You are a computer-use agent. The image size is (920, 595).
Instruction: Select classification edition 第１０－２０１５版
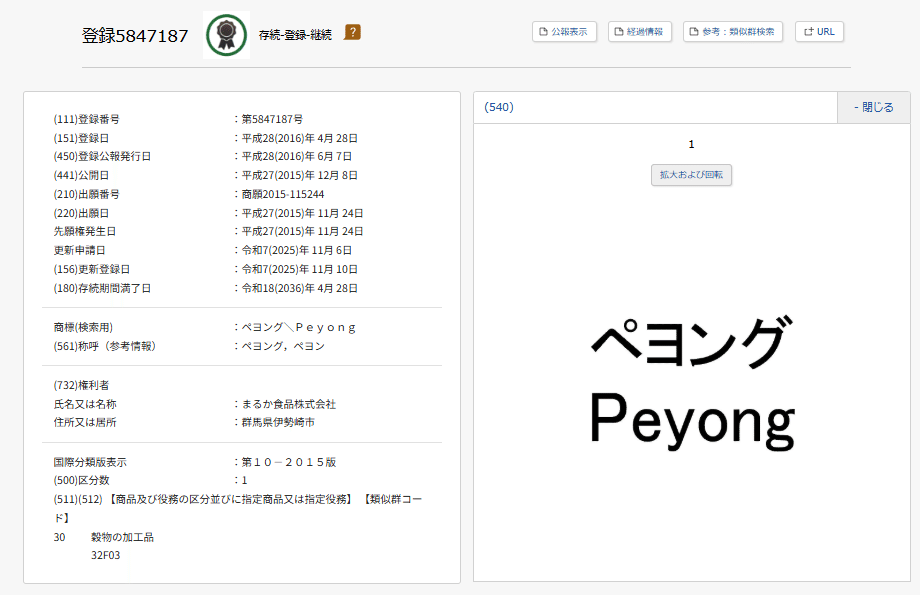point(289,462)
